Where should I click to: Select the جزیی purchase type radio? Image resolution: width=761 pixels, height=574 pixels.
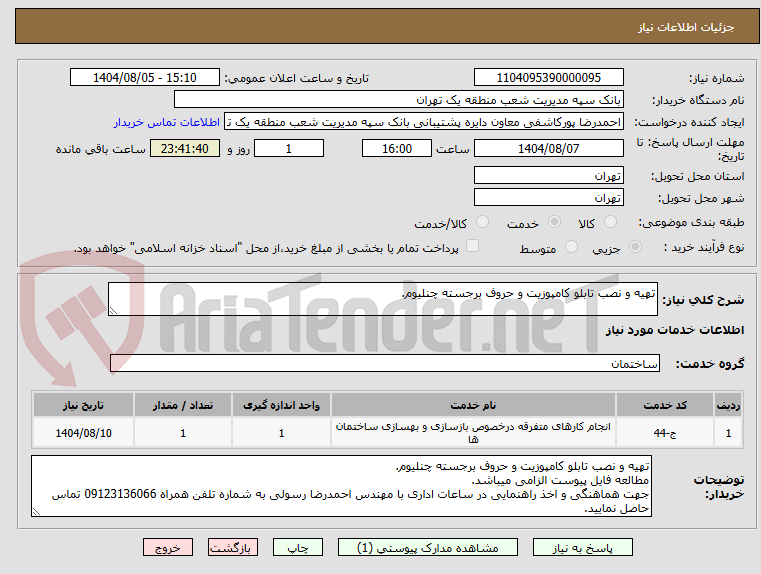coord(635,246)
